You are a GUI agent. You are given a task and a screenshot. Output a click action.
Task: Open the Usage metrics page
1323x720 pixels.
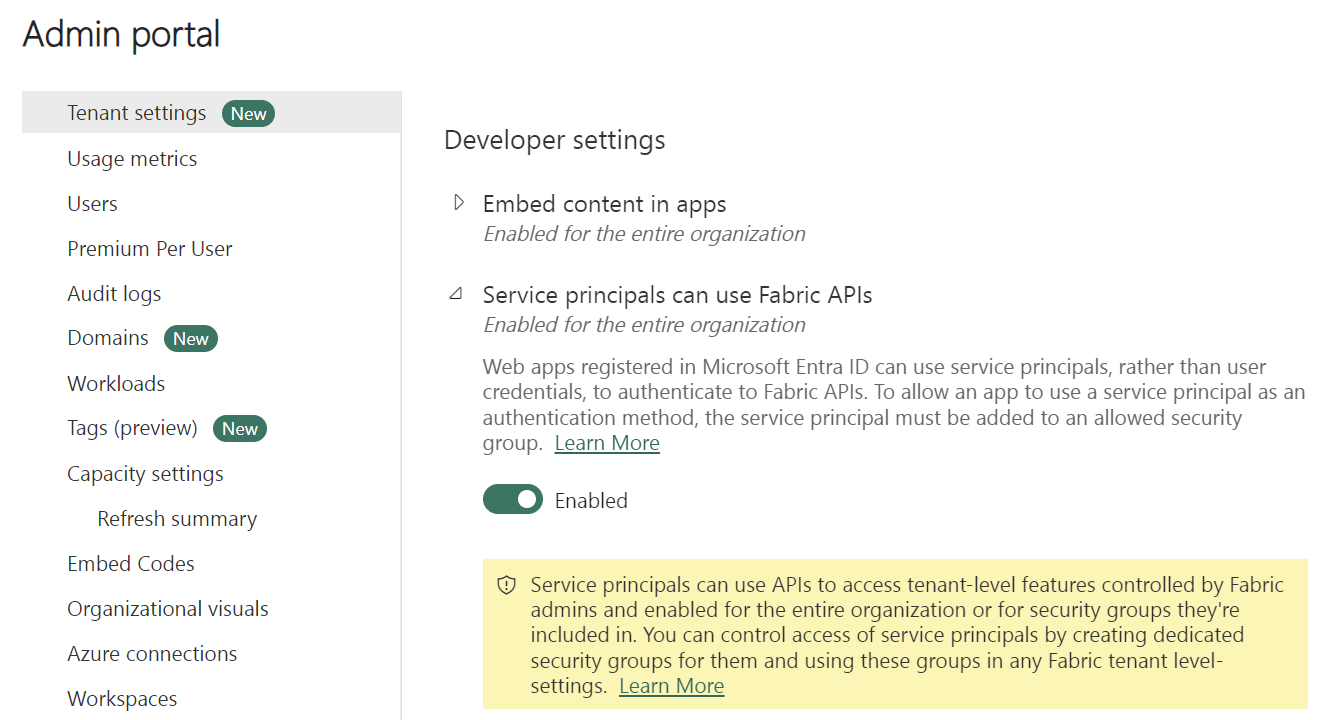pos(131,158)
